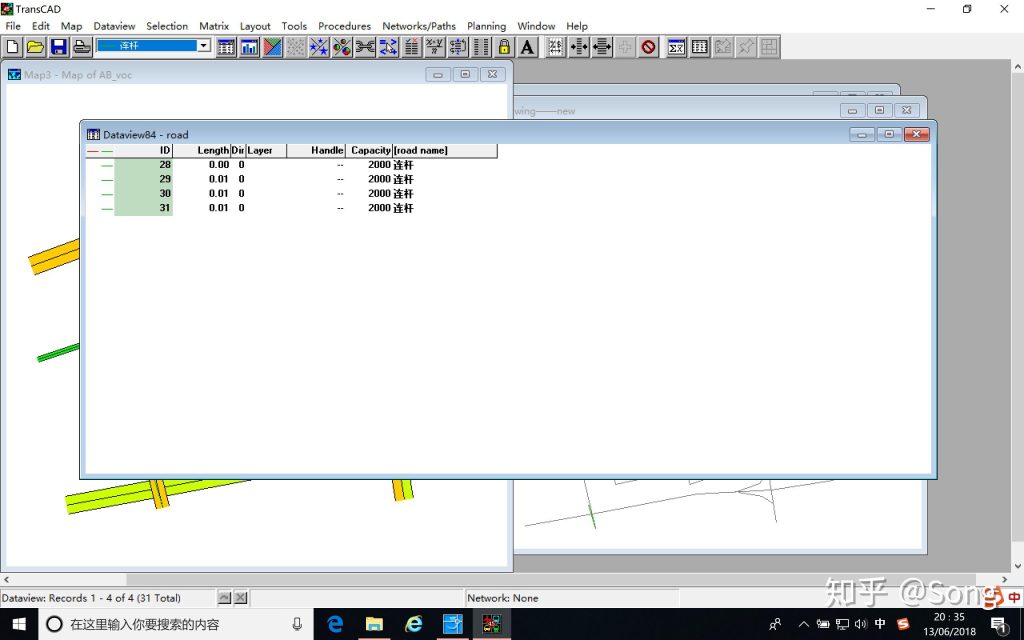Click the Windows search box in taskbar

[x=175, y=624]
